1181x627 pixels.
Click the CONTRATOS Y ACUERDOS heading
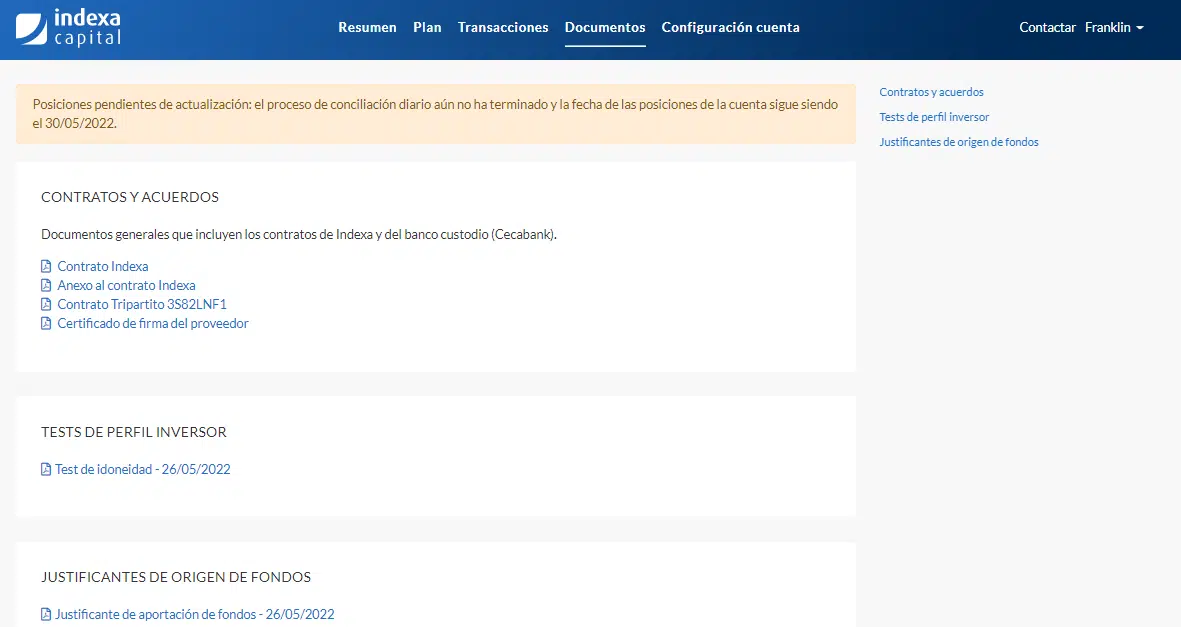click(130, 197)
